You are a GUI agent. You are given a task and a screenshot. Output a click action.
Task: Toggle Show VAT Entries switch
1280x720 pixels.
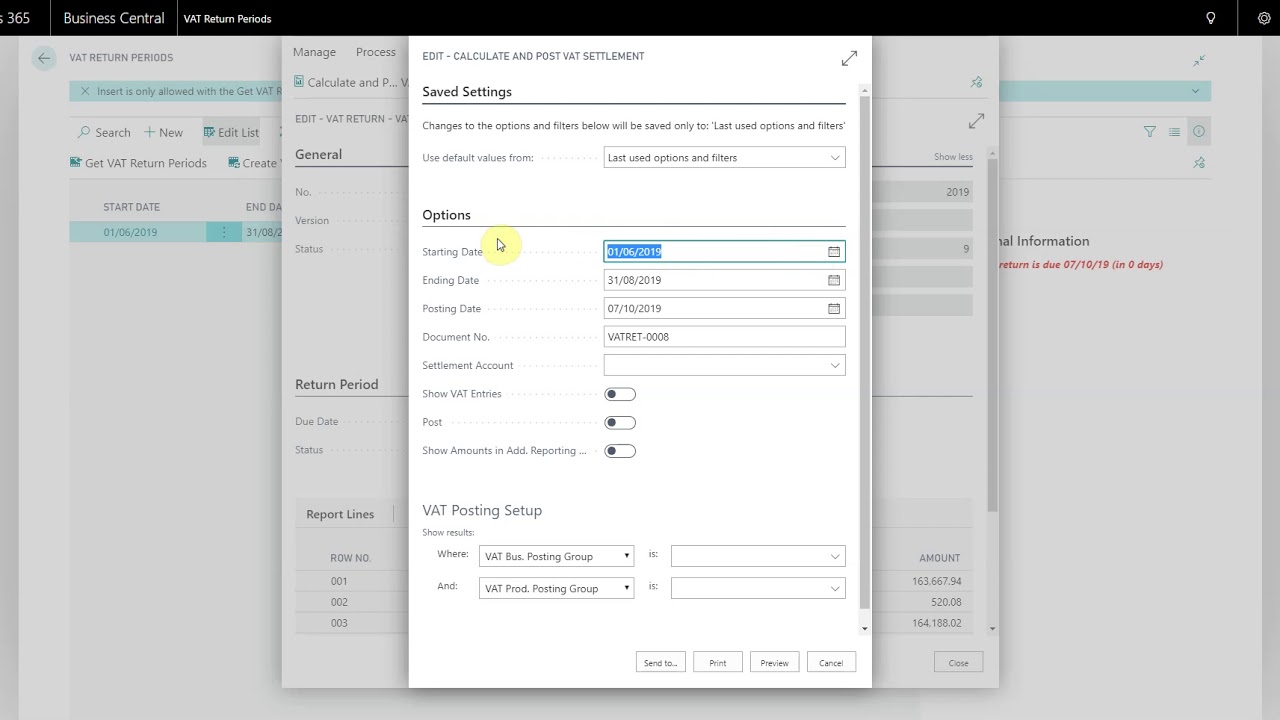point(620,394)
